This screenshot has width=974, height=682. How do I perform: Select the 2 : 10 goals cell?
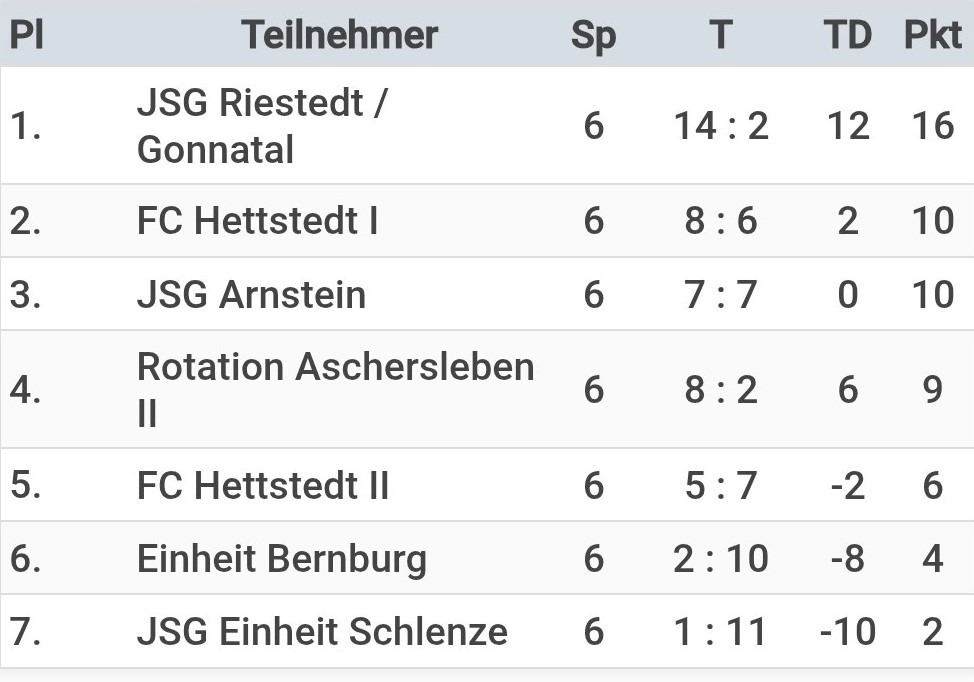point(721,558)
